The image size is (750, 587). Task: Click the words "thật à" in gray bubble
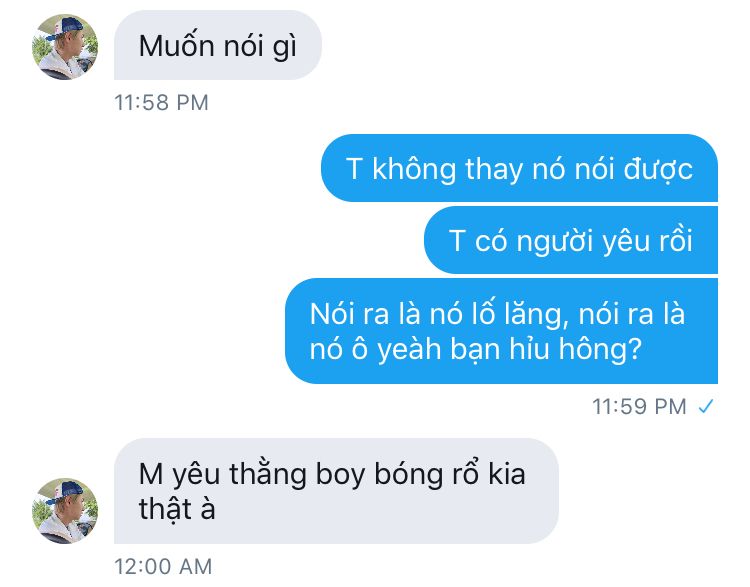coord(177,509)
